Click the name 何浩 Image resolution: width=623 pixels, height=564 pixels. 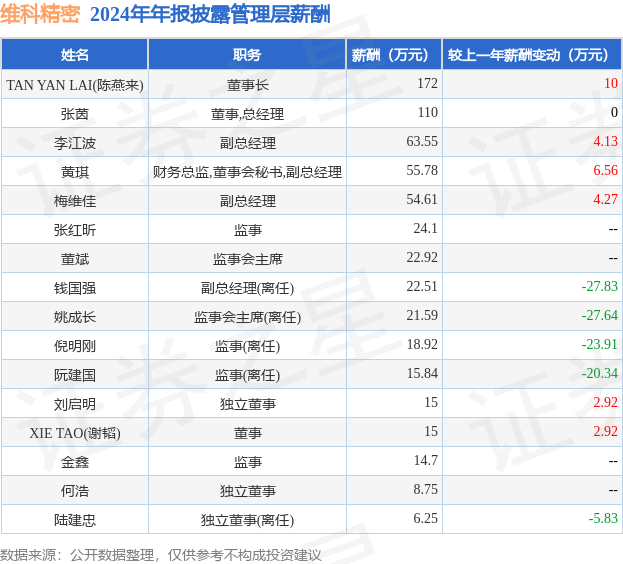(x=75, y=491)
